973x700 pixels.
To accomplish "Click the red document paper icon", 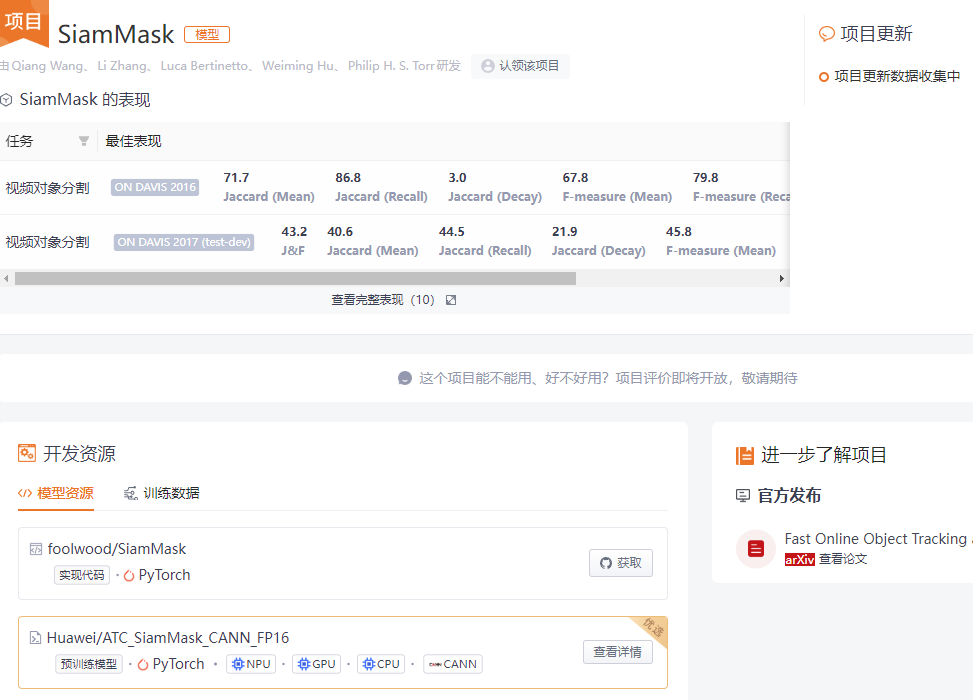I will click(756, 549).
